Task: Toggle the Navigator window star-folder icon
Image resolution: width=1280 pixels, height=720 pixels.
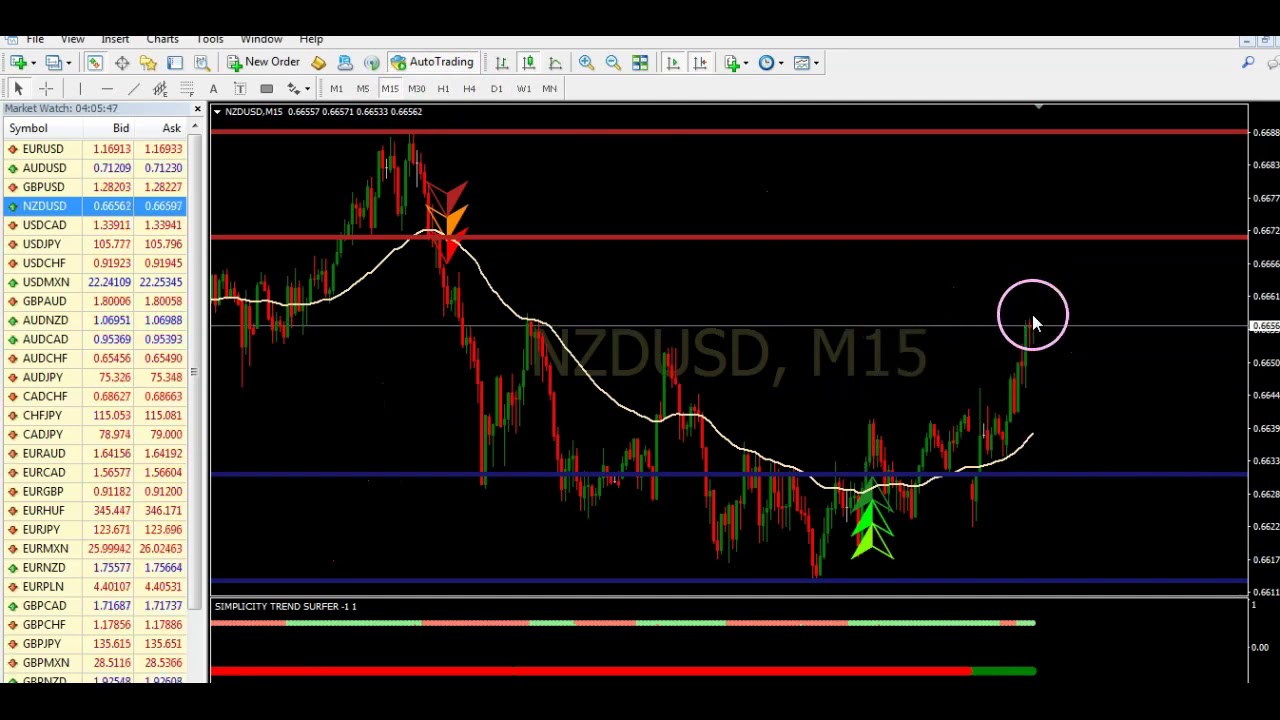Action: click(148, 63)
